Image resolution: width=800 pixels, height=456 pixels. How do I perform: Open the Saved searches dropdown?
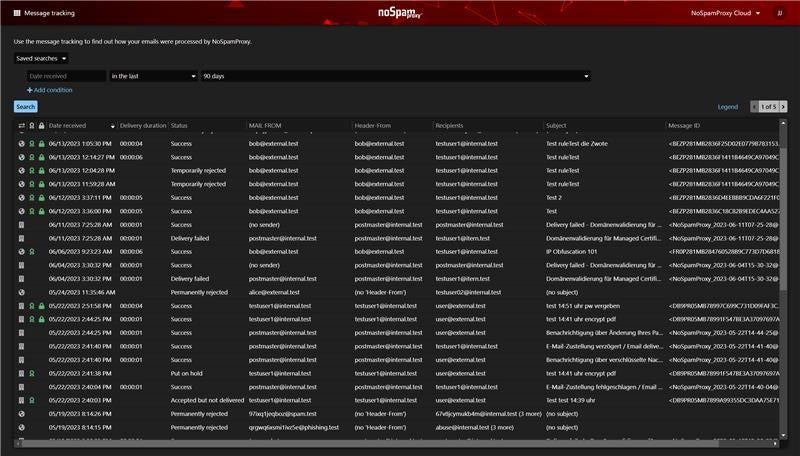(x=41, y=59)
